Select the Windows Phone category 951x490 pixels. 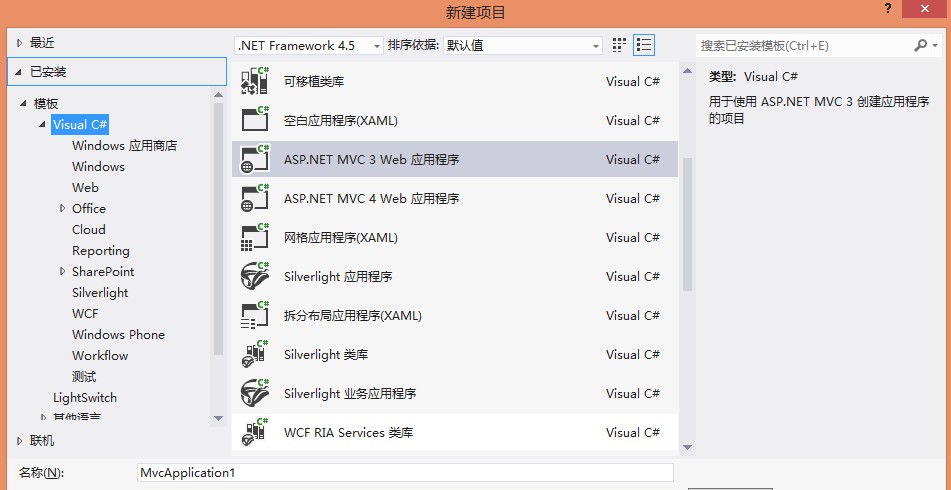(x=118, y=335)
